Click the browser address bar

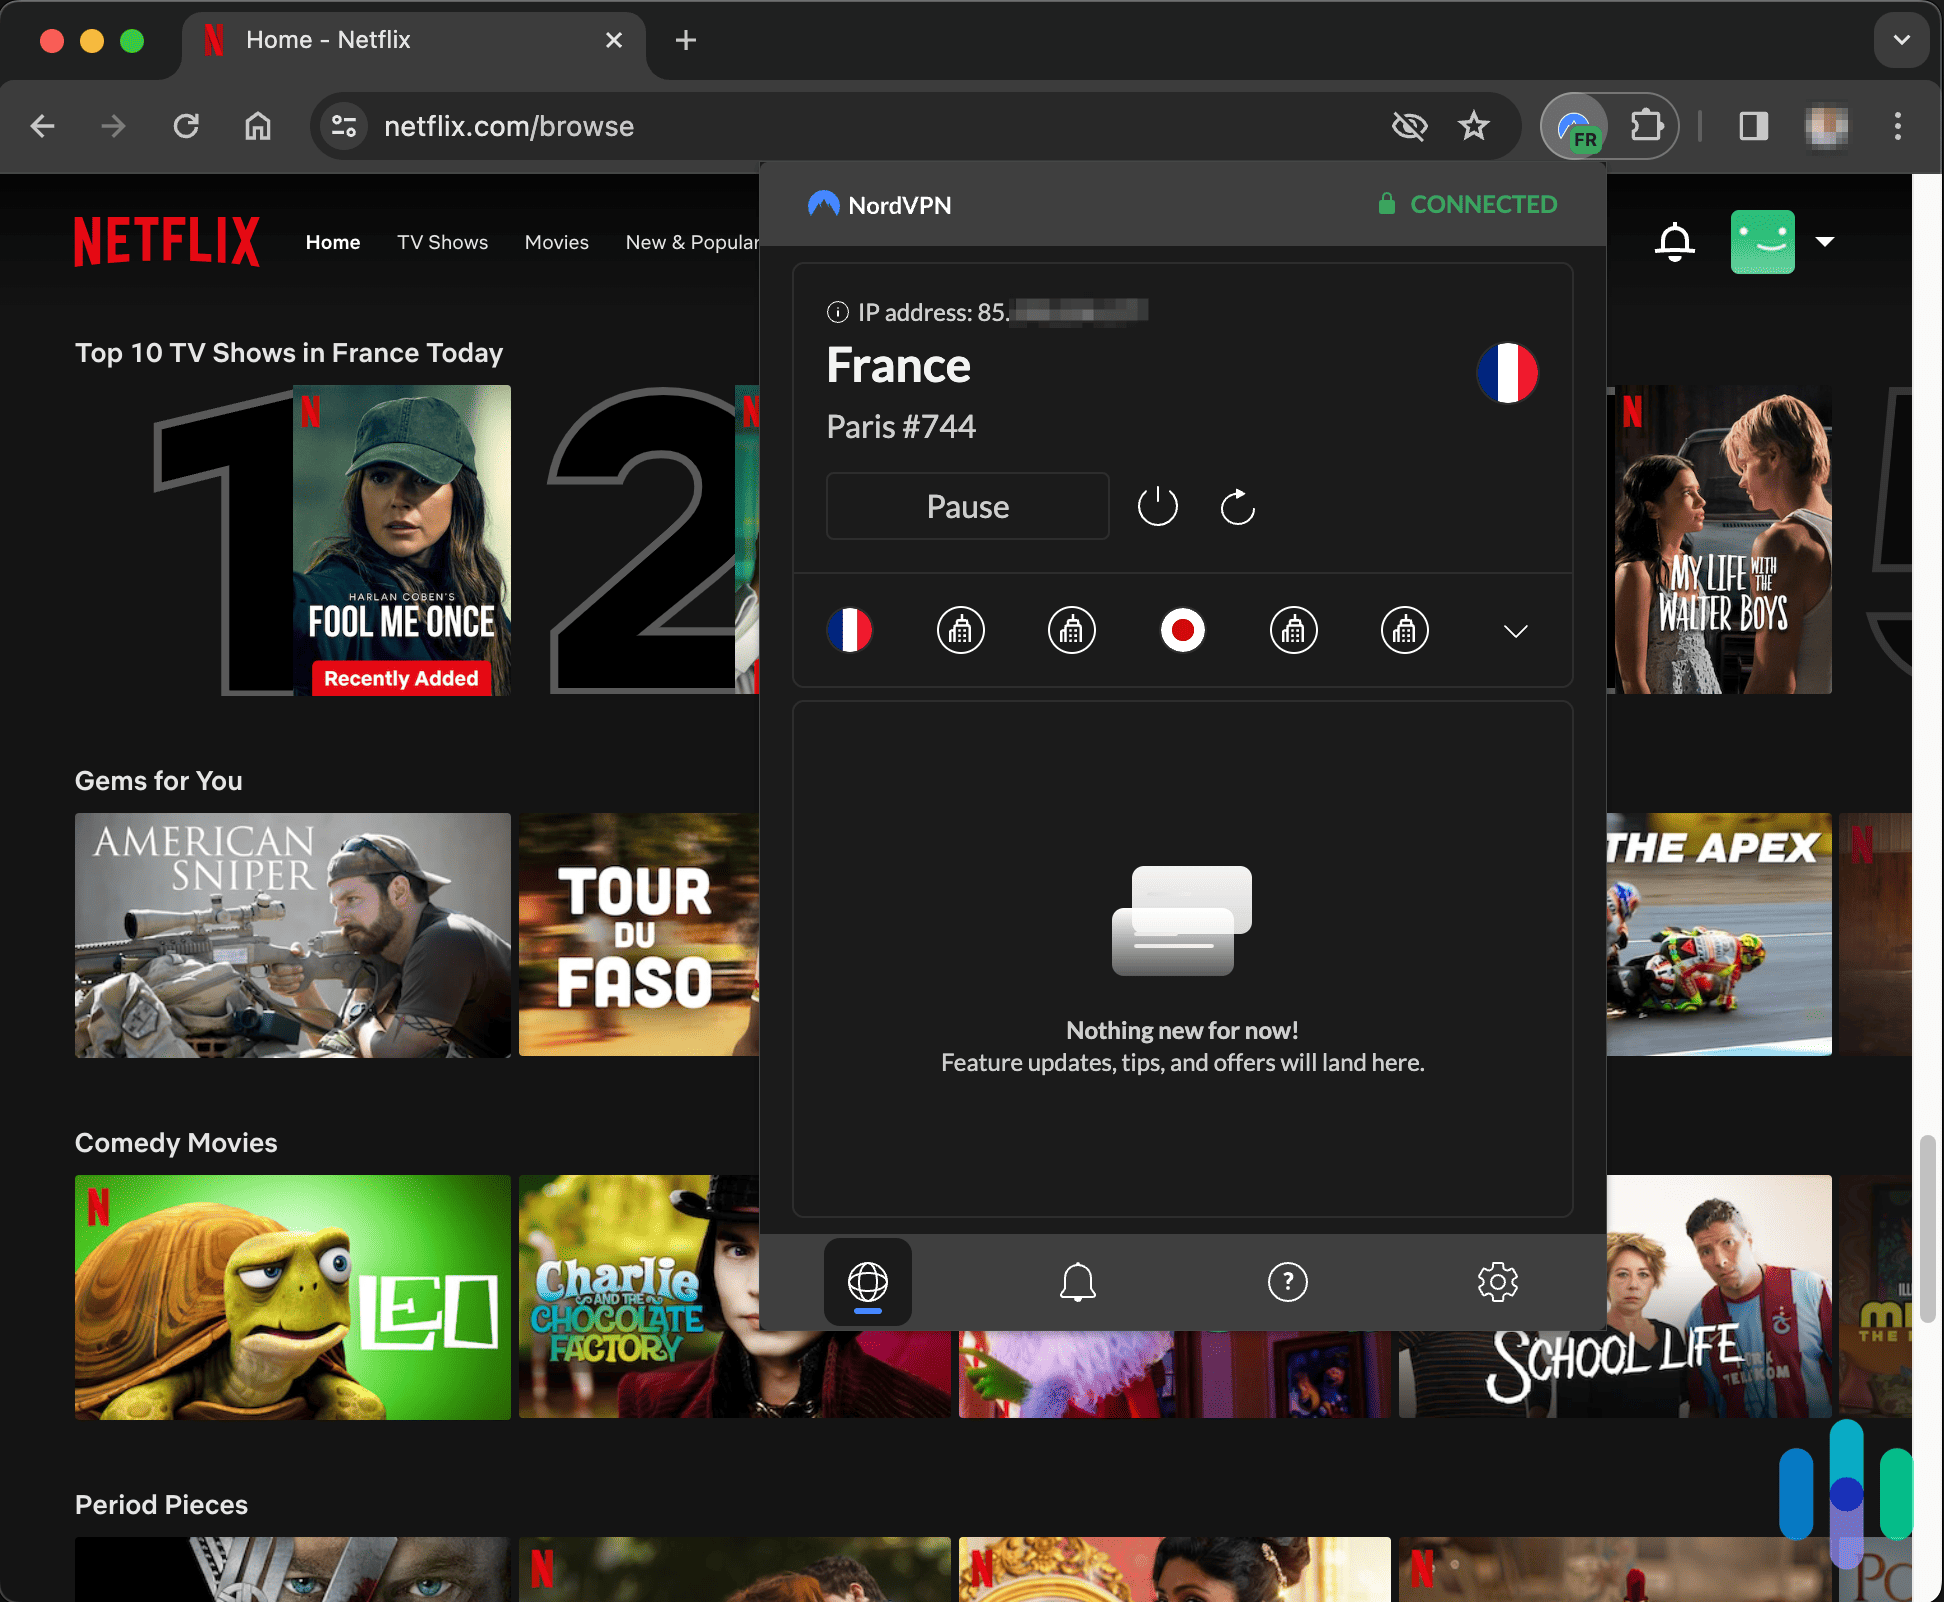tap(700, 126)
